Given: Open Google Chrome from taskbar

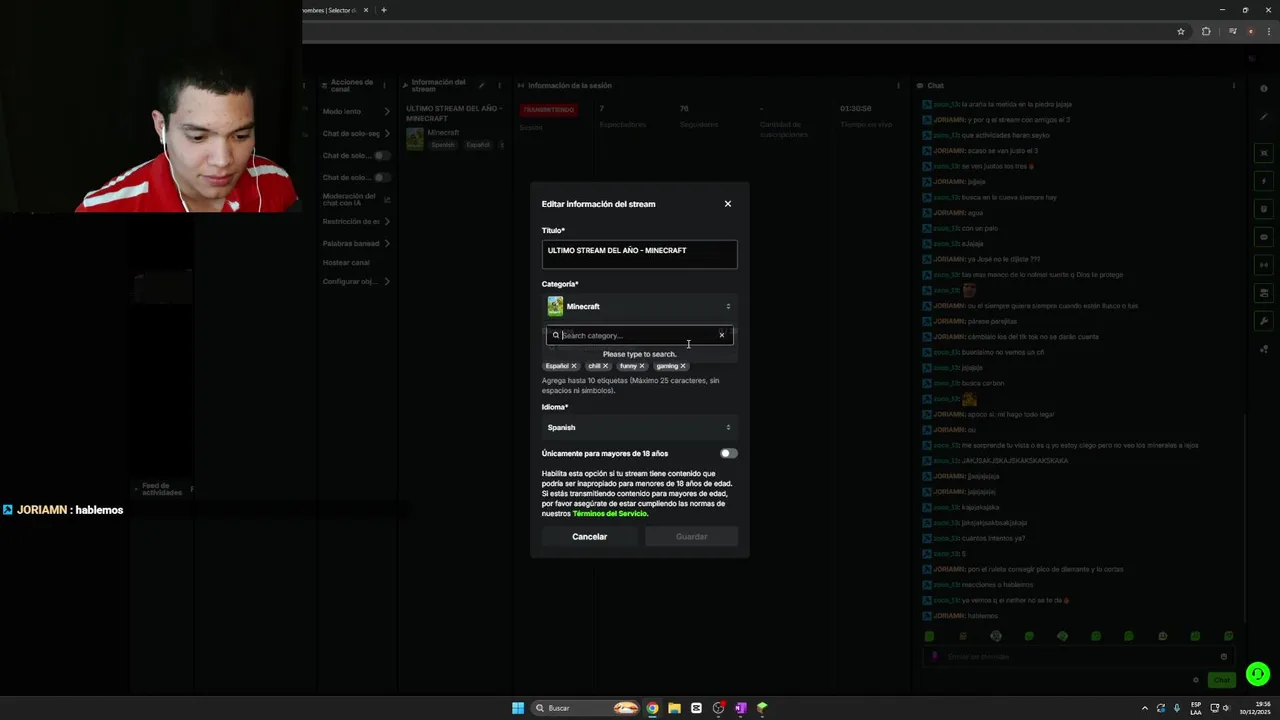Looking at the screenshot, I should 652,708.
